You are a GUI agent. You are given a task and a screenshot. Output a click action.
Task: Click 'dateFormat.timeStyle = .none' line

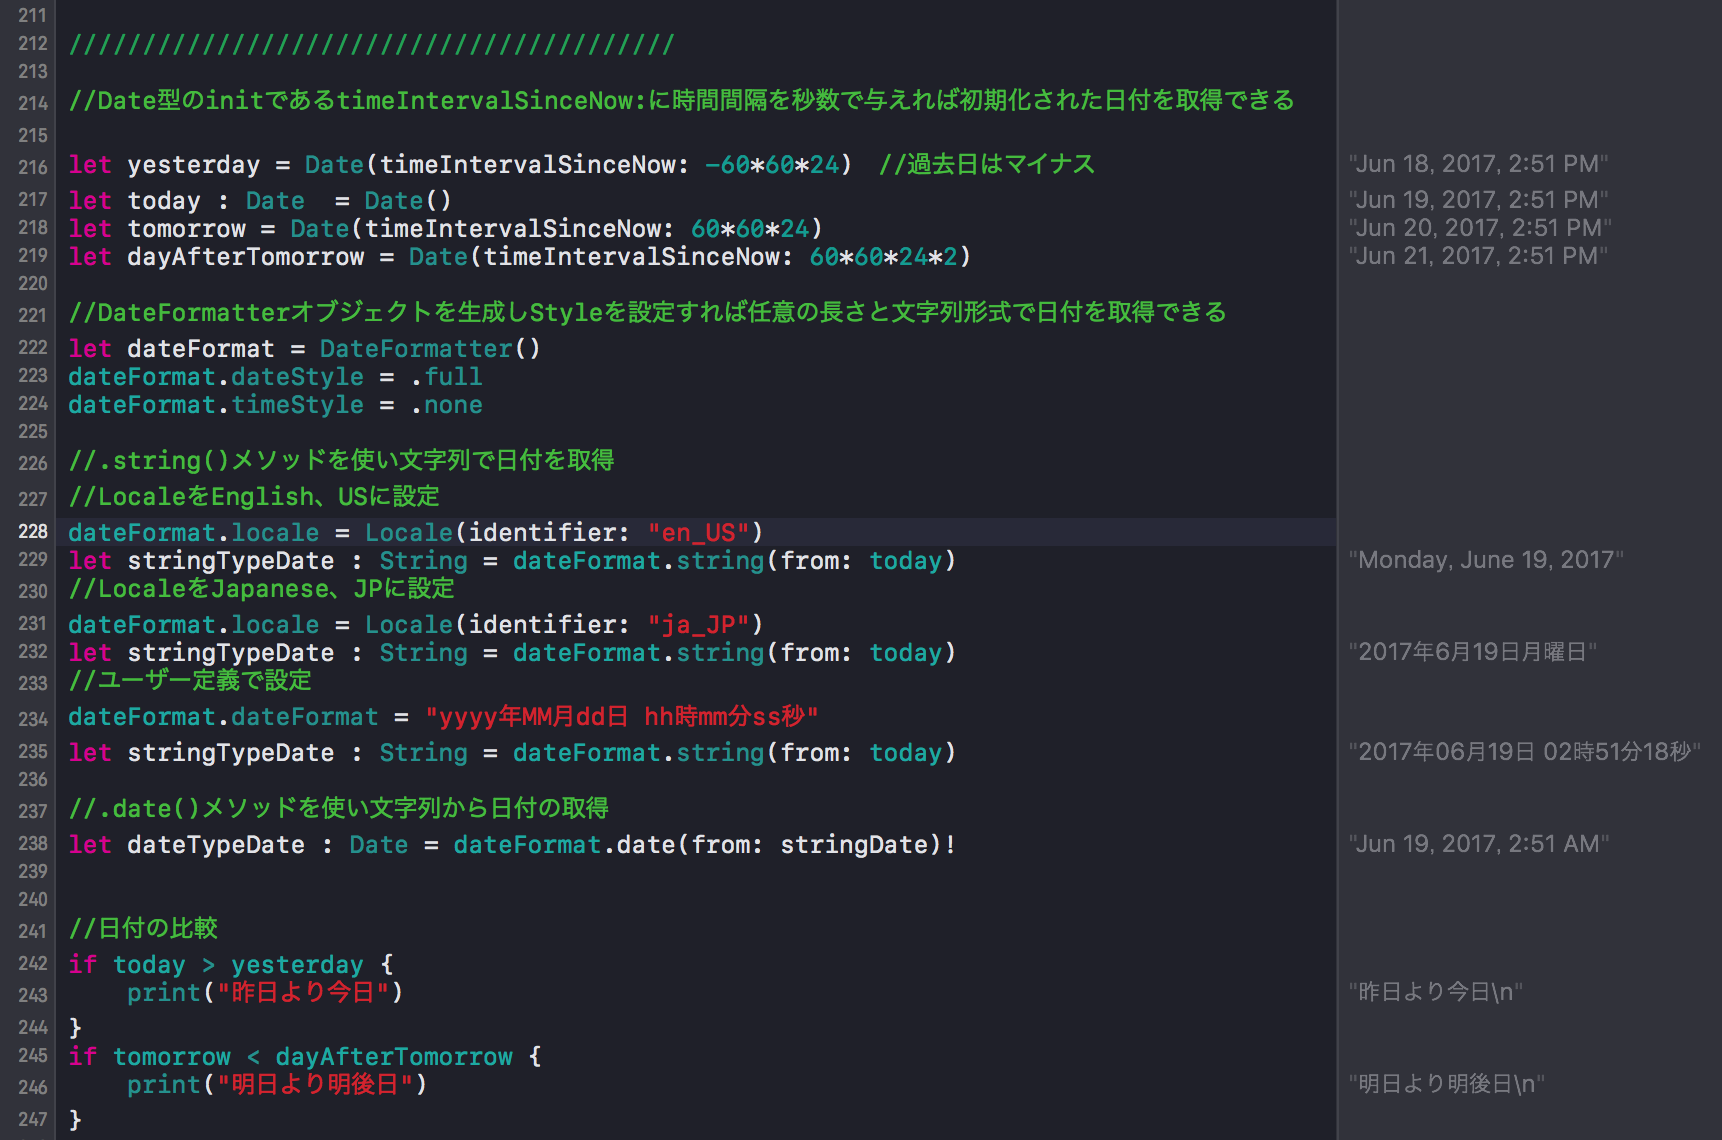pos(275,405)
